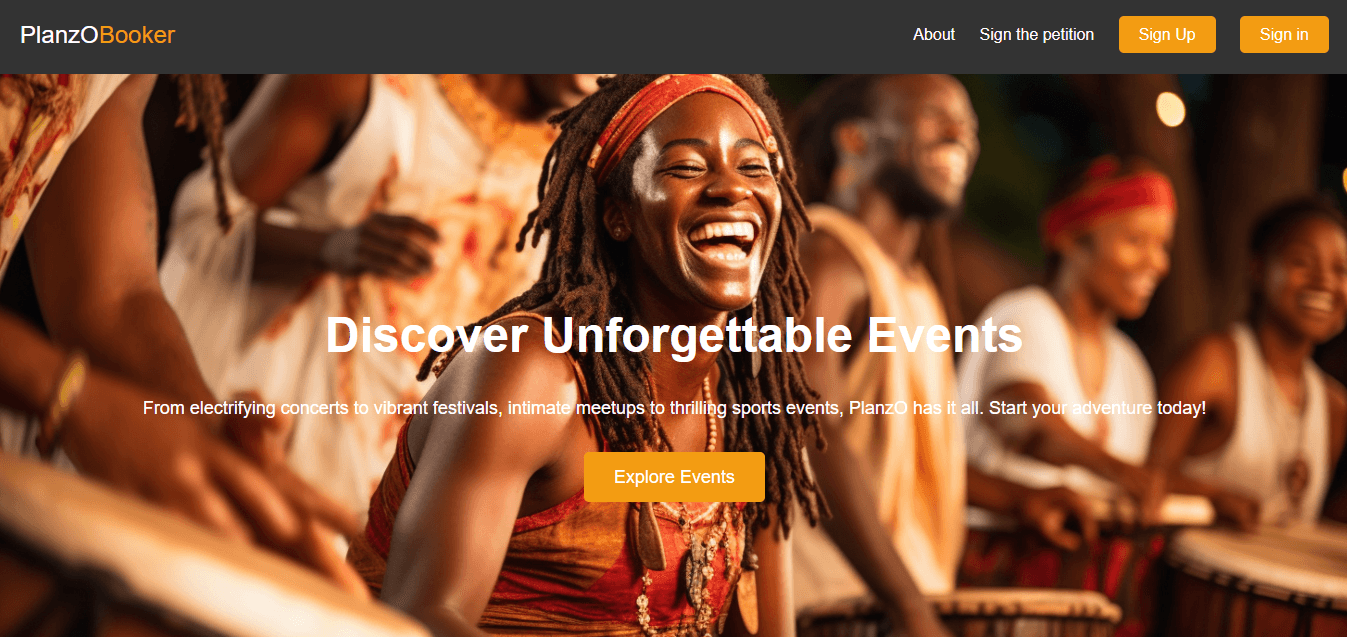Click the Sign Up button
This screenshot has width=1347, height=637.
point(1167,34)
